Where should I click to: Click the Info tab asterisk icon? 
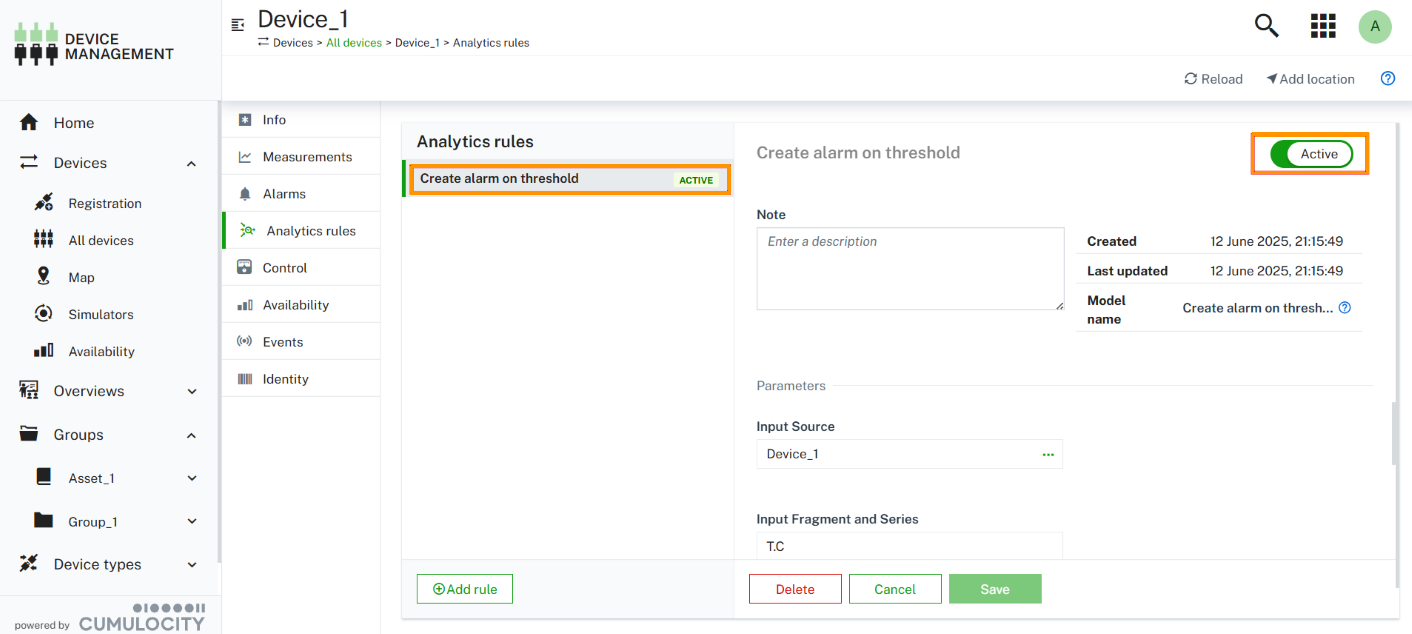(x=245, y=119)
